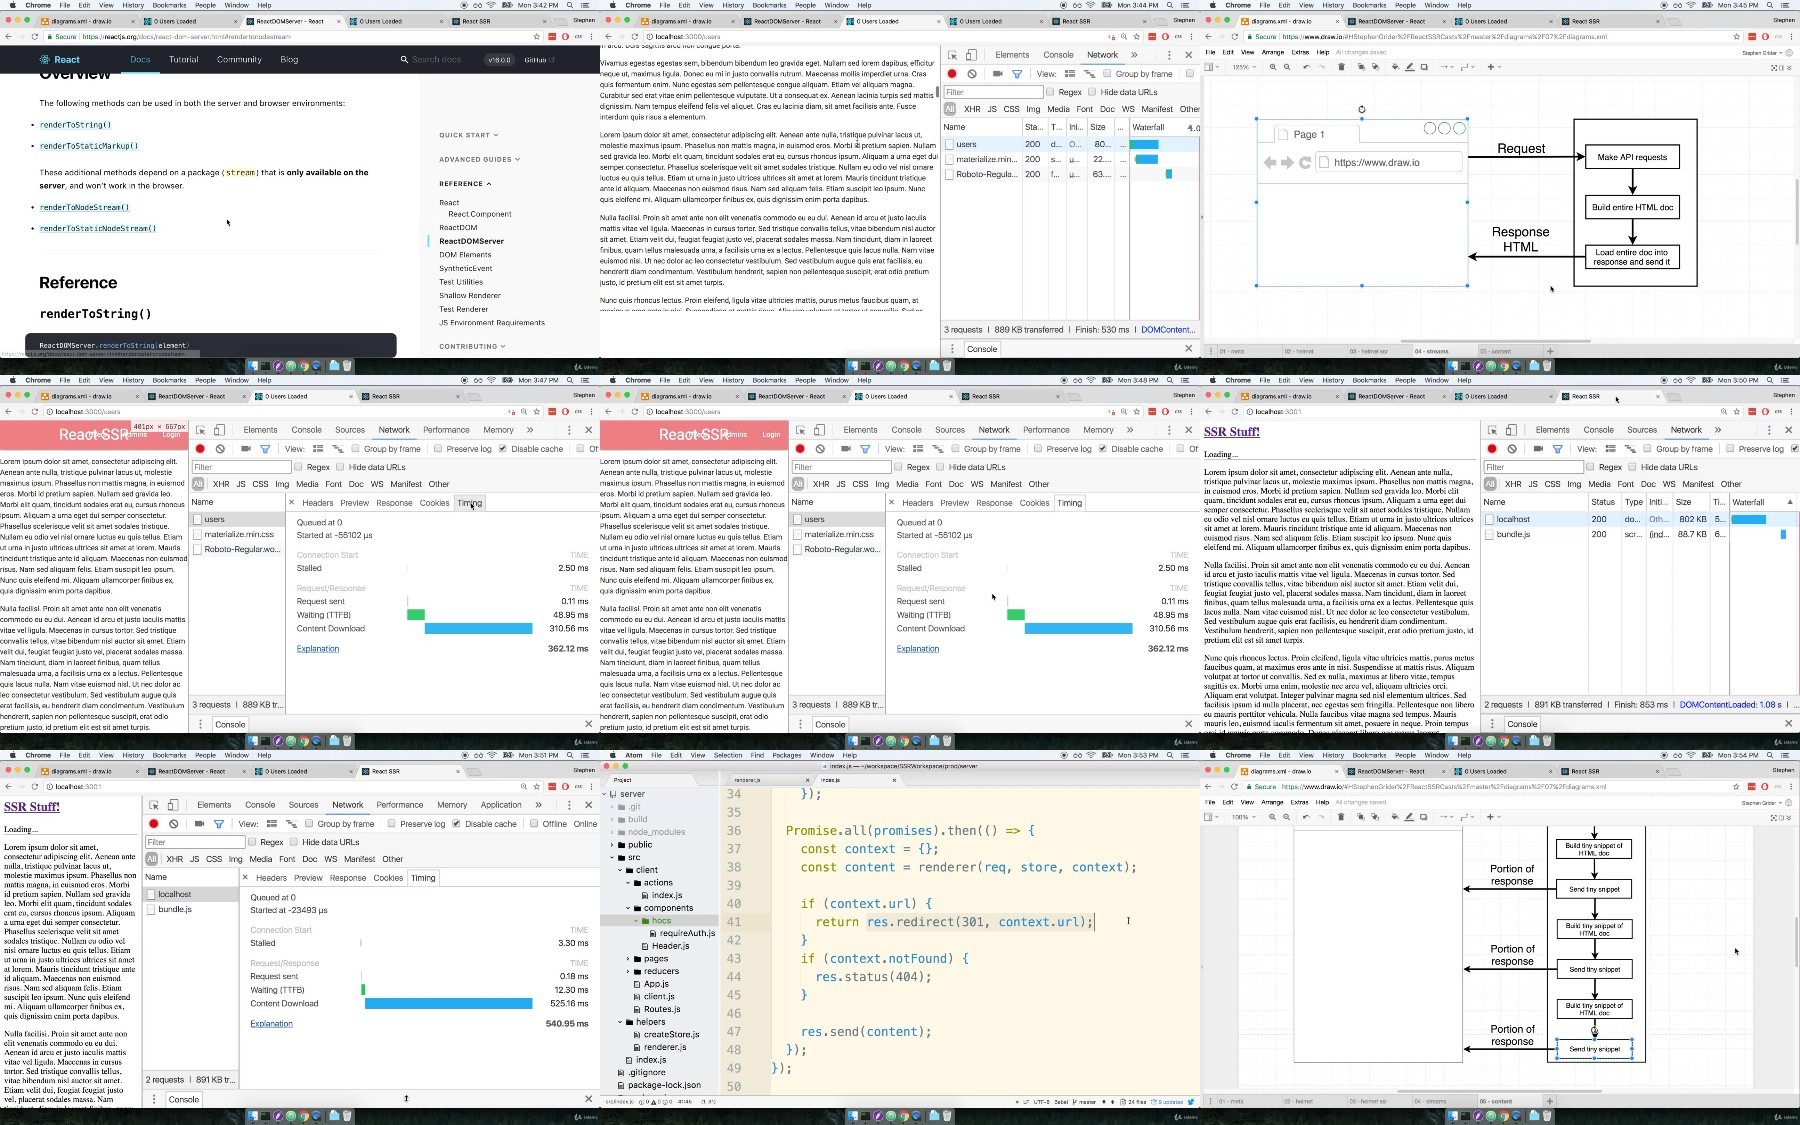
Task: Click the red record button in the 3:44 PM DevTools
Action: [952, 74]
